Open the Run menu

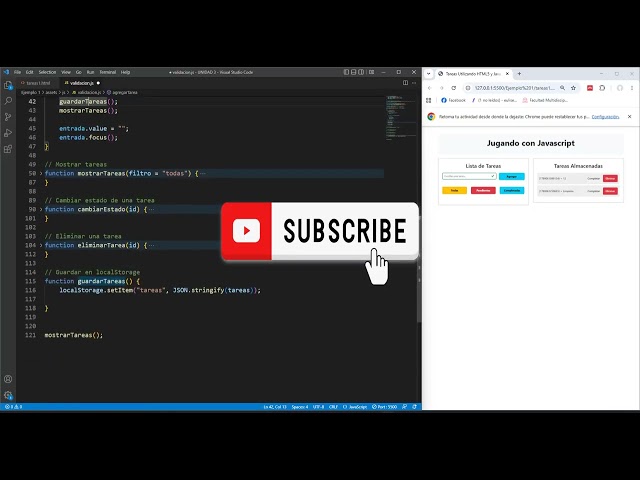[x=90, y=72]
